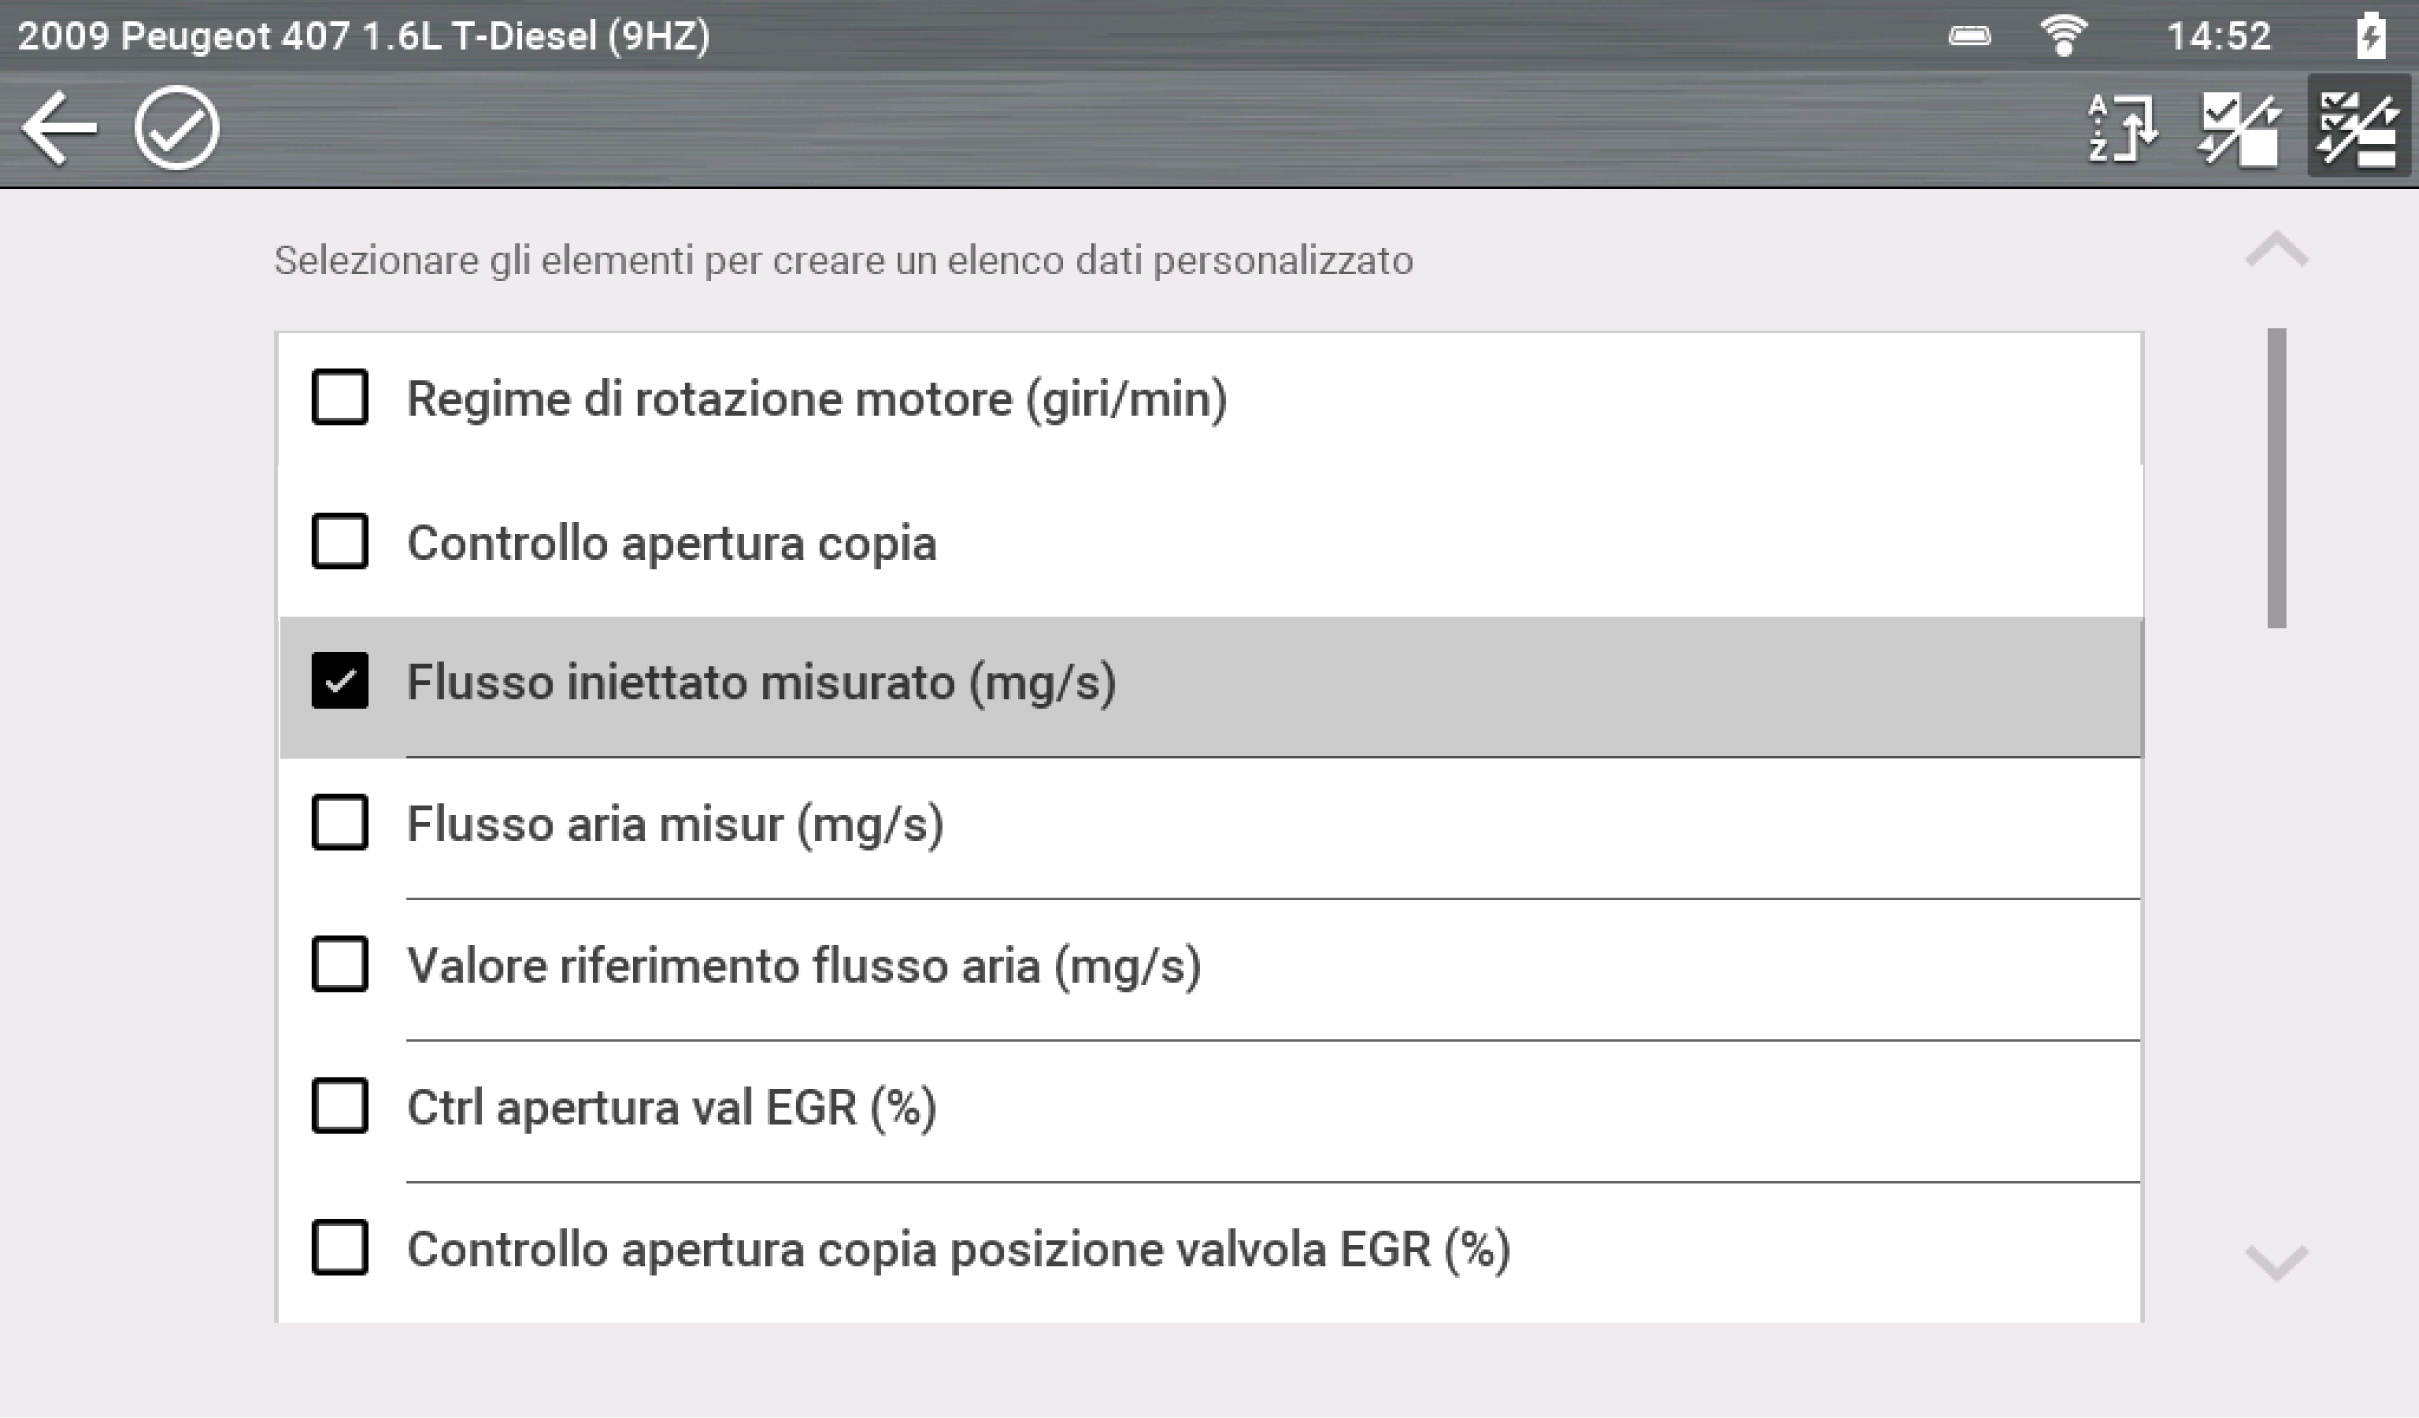Tap Controllo apertura copia posizione valvola EGR
The image size is (2419, 1418).
pyautogui.click(x=958, y=1249)
